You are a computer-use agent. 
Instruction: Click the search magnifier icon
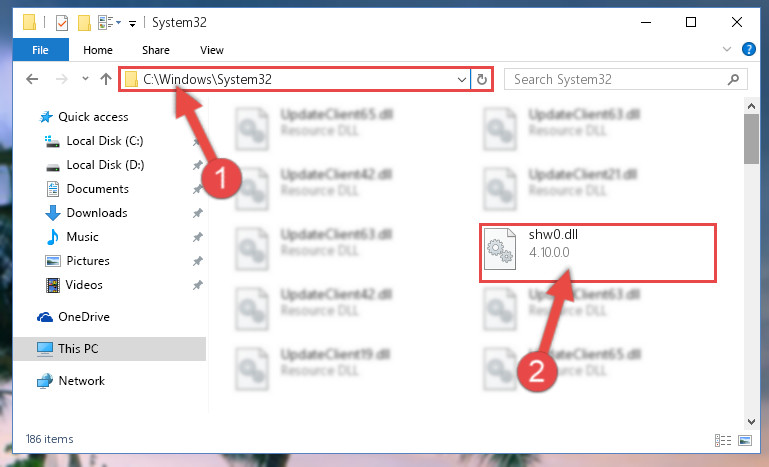point(733,79)
